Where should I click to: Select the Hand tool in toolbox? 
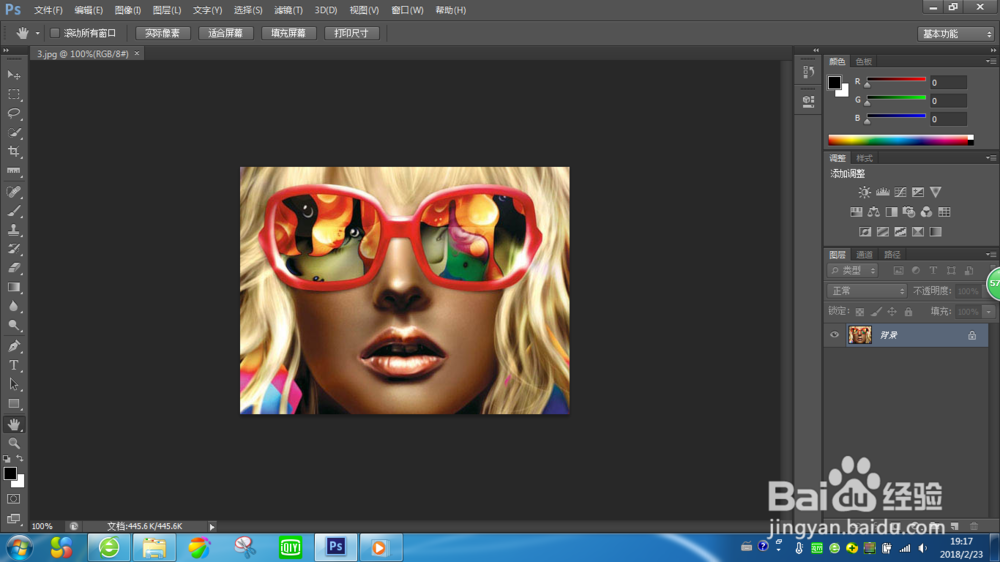(13, 424)
